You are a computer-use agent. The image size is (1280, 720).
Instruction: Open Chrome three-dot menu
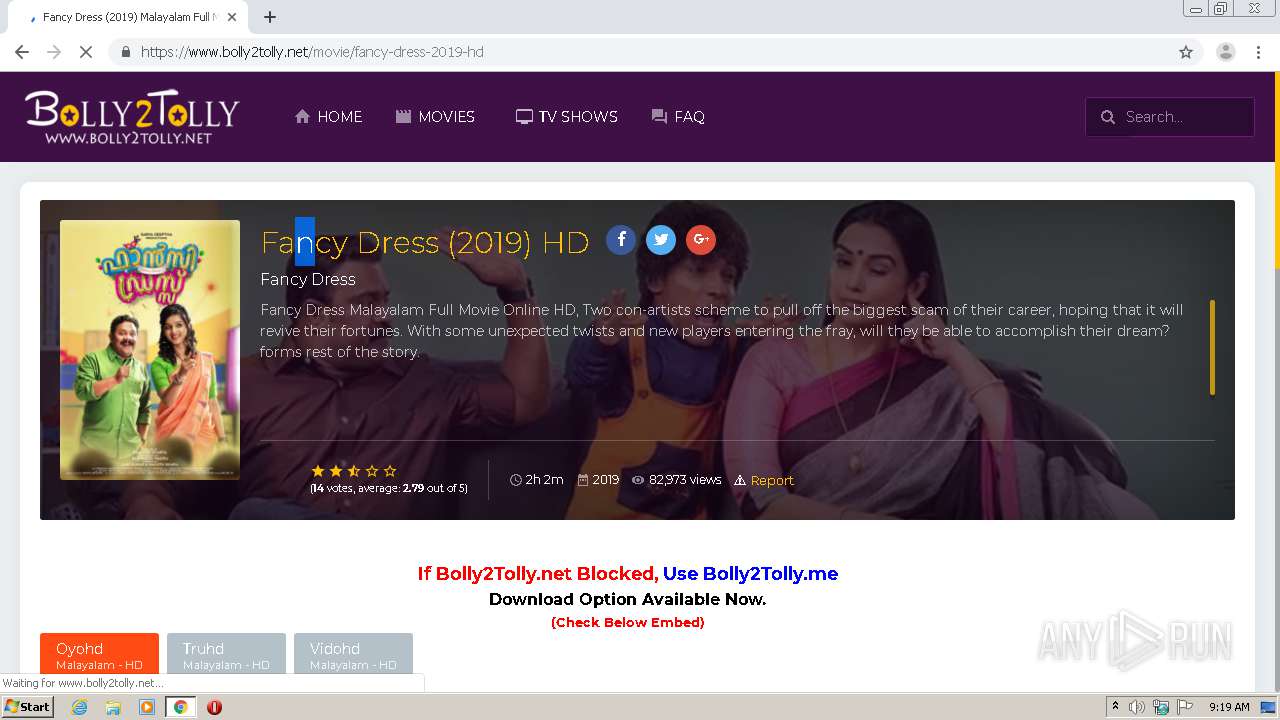tap(1258, 52)
